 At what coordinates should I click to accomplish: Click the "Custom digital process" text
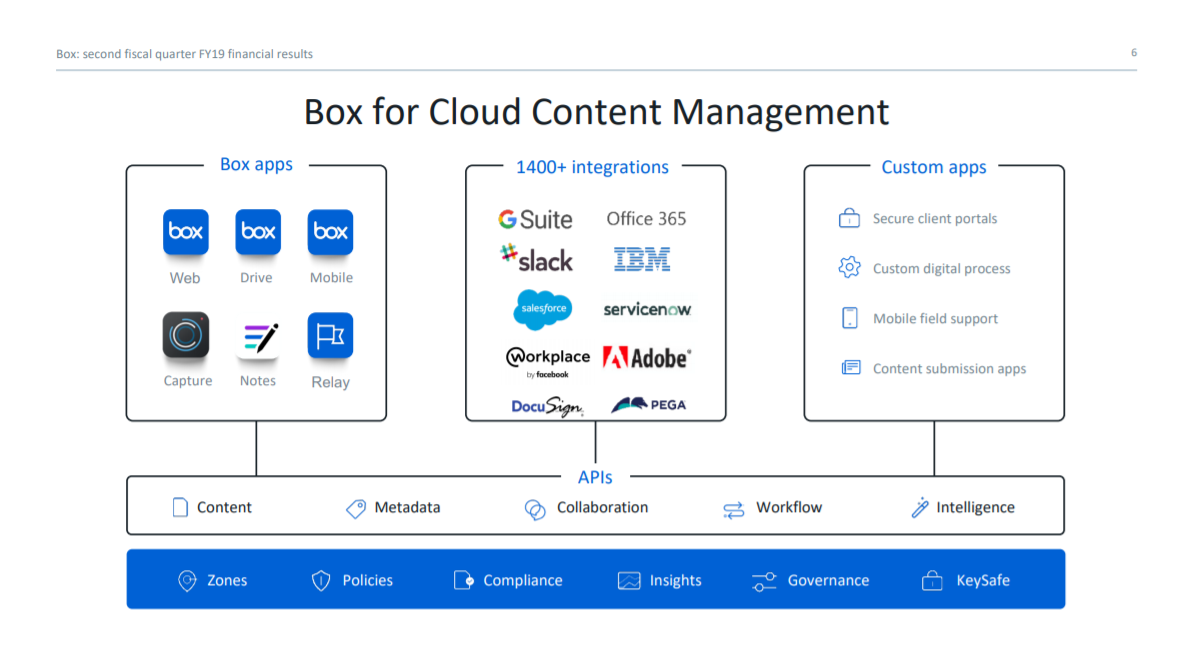[941, 269]
